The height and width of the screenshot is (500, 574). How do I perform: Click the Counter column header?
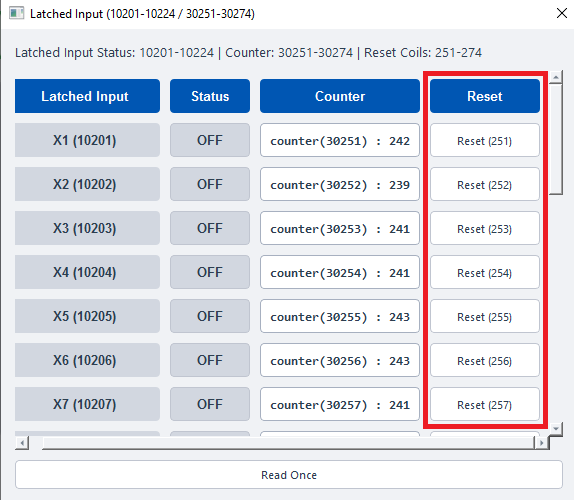(x=340, y=96)
